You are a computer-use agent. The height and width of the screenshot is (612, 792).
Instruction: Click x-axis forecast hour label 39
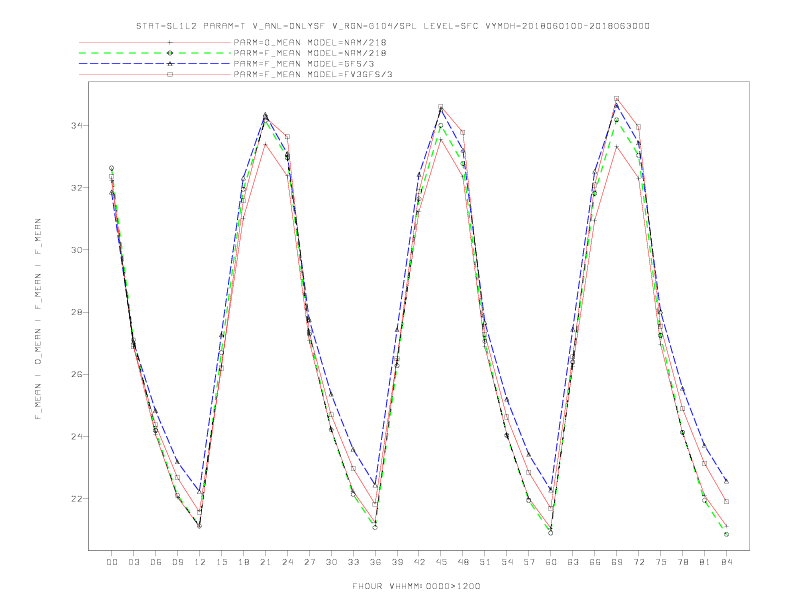pyautogui.click(x=397, y=562)
